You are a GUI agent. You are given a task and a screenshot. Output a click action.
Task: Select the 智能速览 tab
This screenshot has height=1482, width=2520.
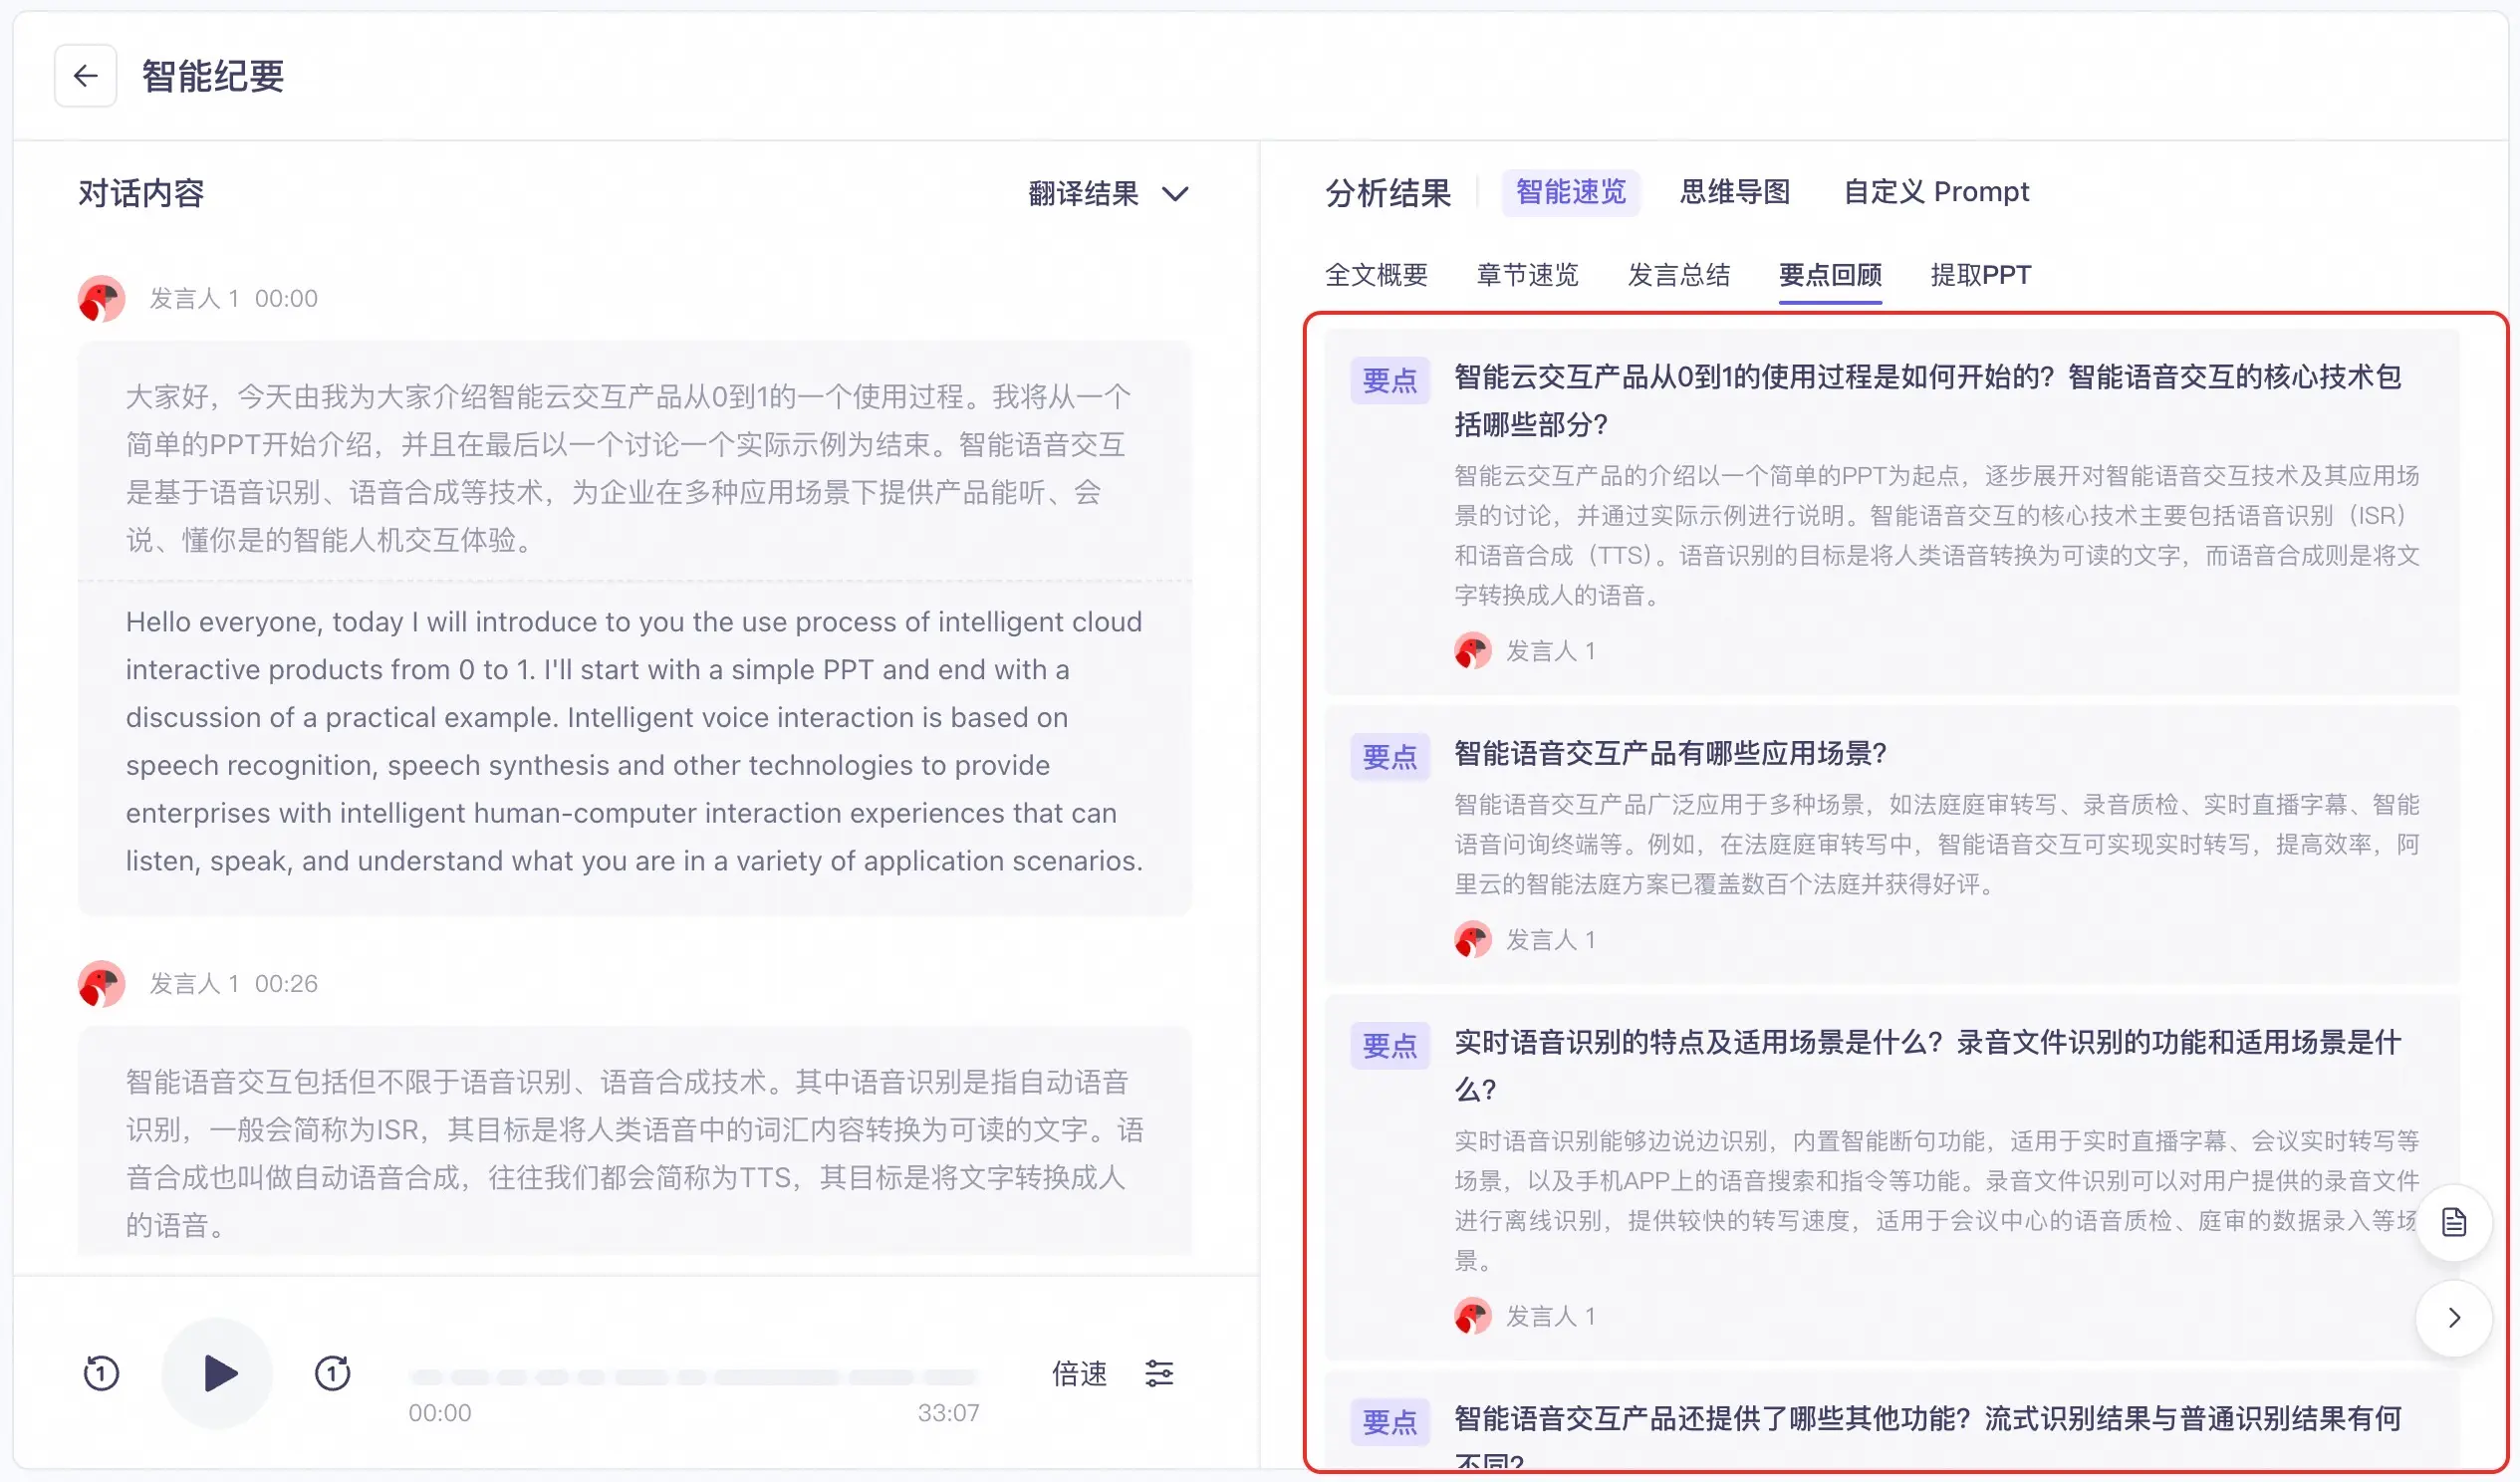pyautogui.click(x=1571, y=192)
